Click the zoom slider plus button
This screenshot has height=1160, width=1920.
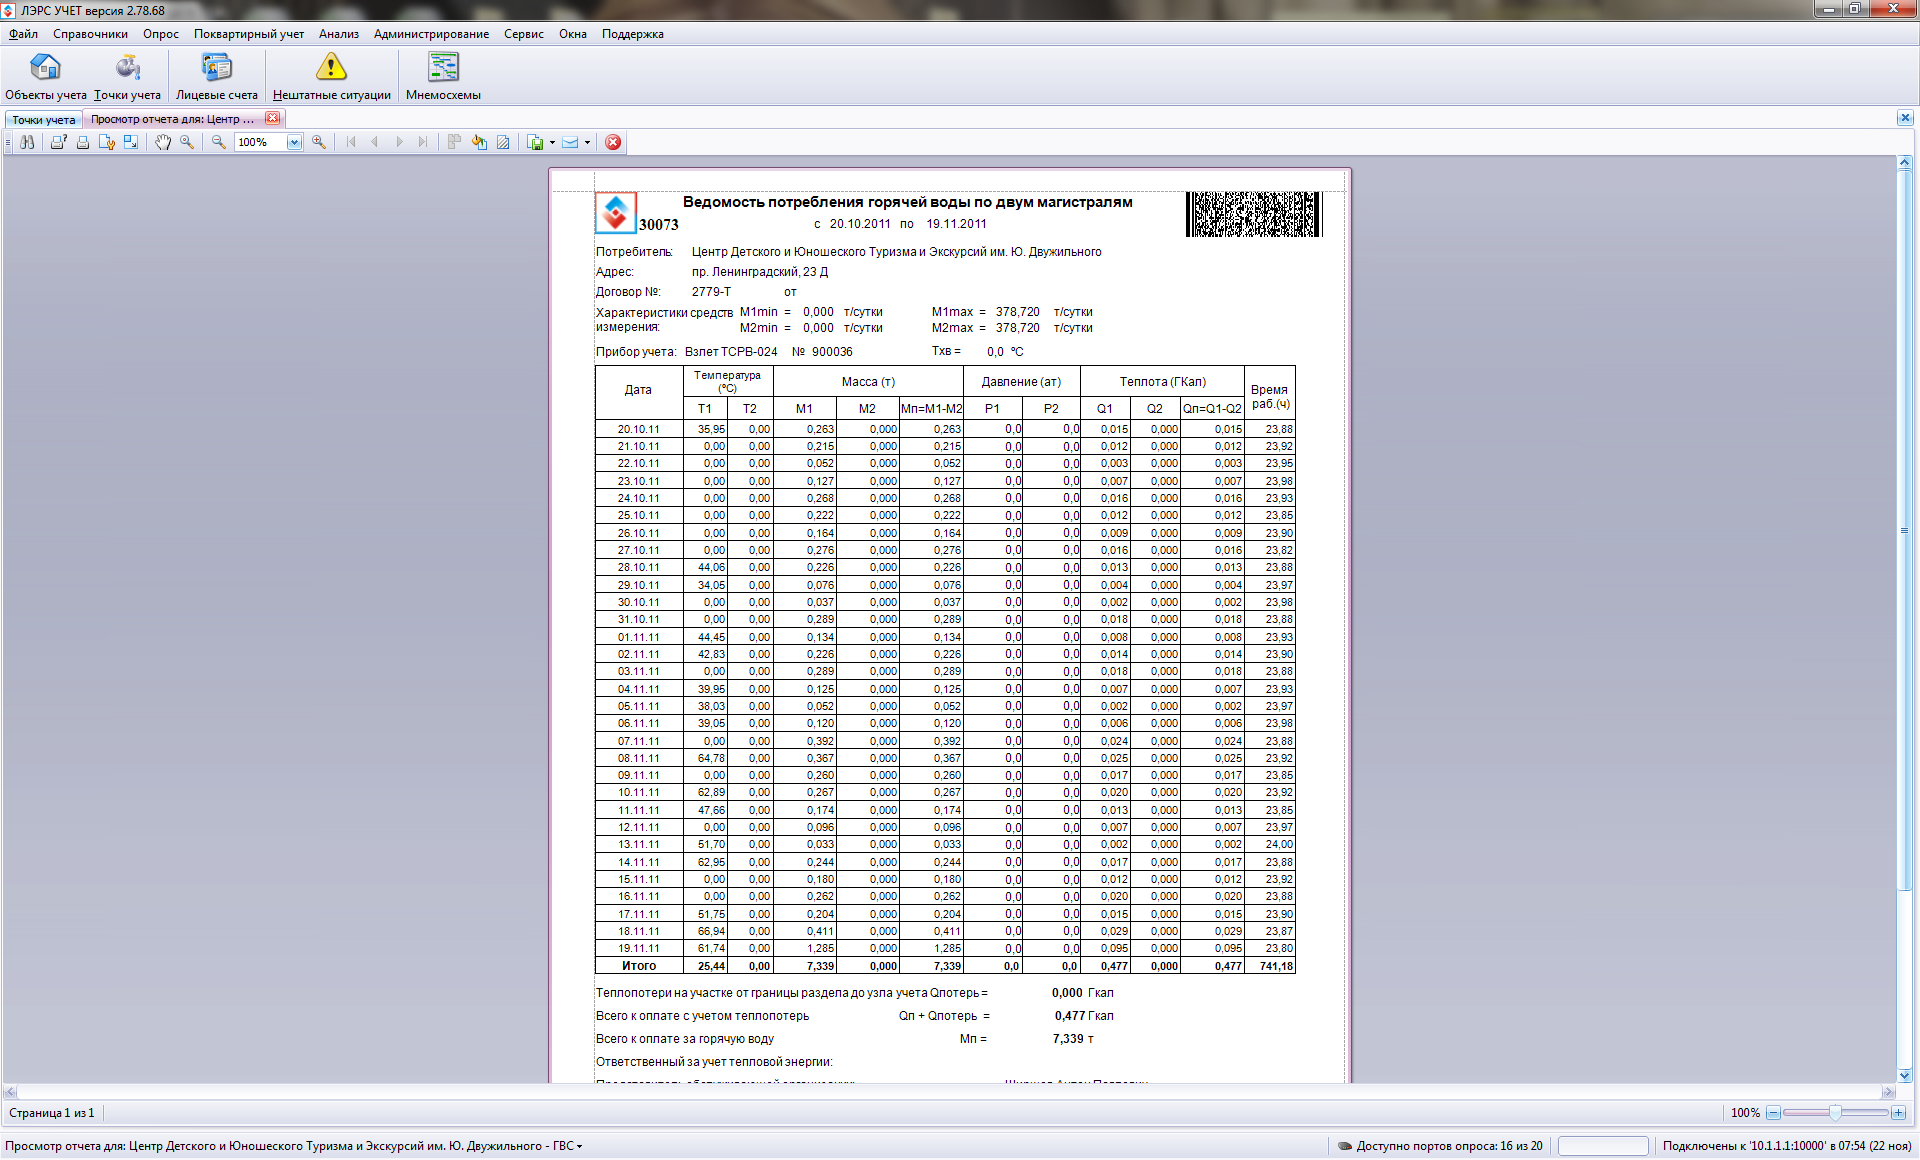[x=1898, y=1112]
